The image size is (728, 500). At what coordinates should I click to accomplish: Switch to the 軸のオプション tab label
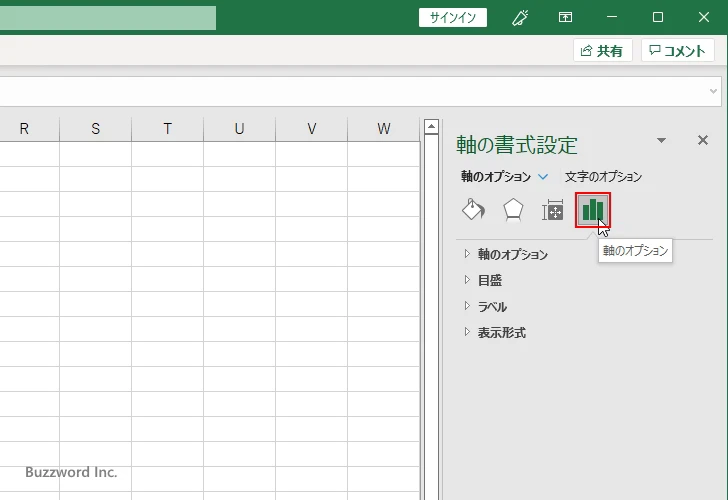coord(495,177)
